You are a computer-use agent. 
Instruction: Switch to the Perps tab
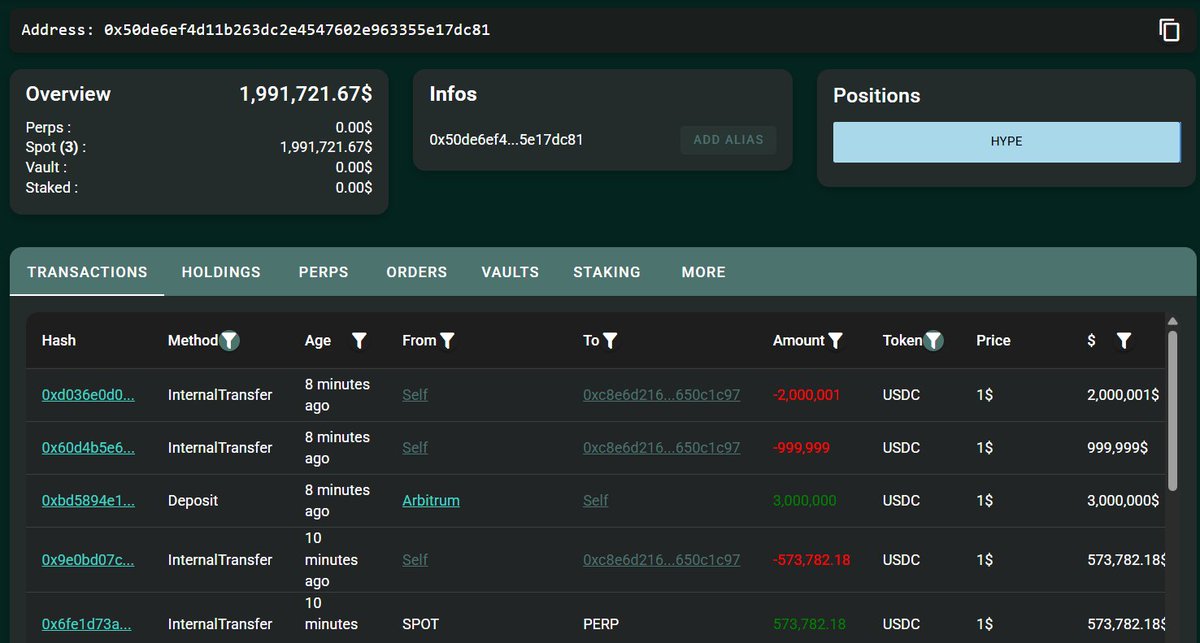(323, 272)
